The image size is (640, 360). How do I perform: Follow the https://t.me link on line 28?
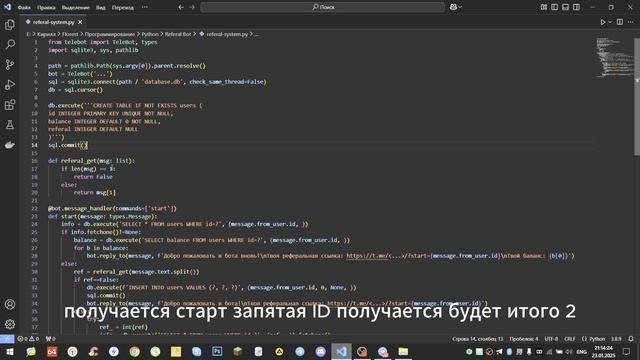click(x=367, y=256)
